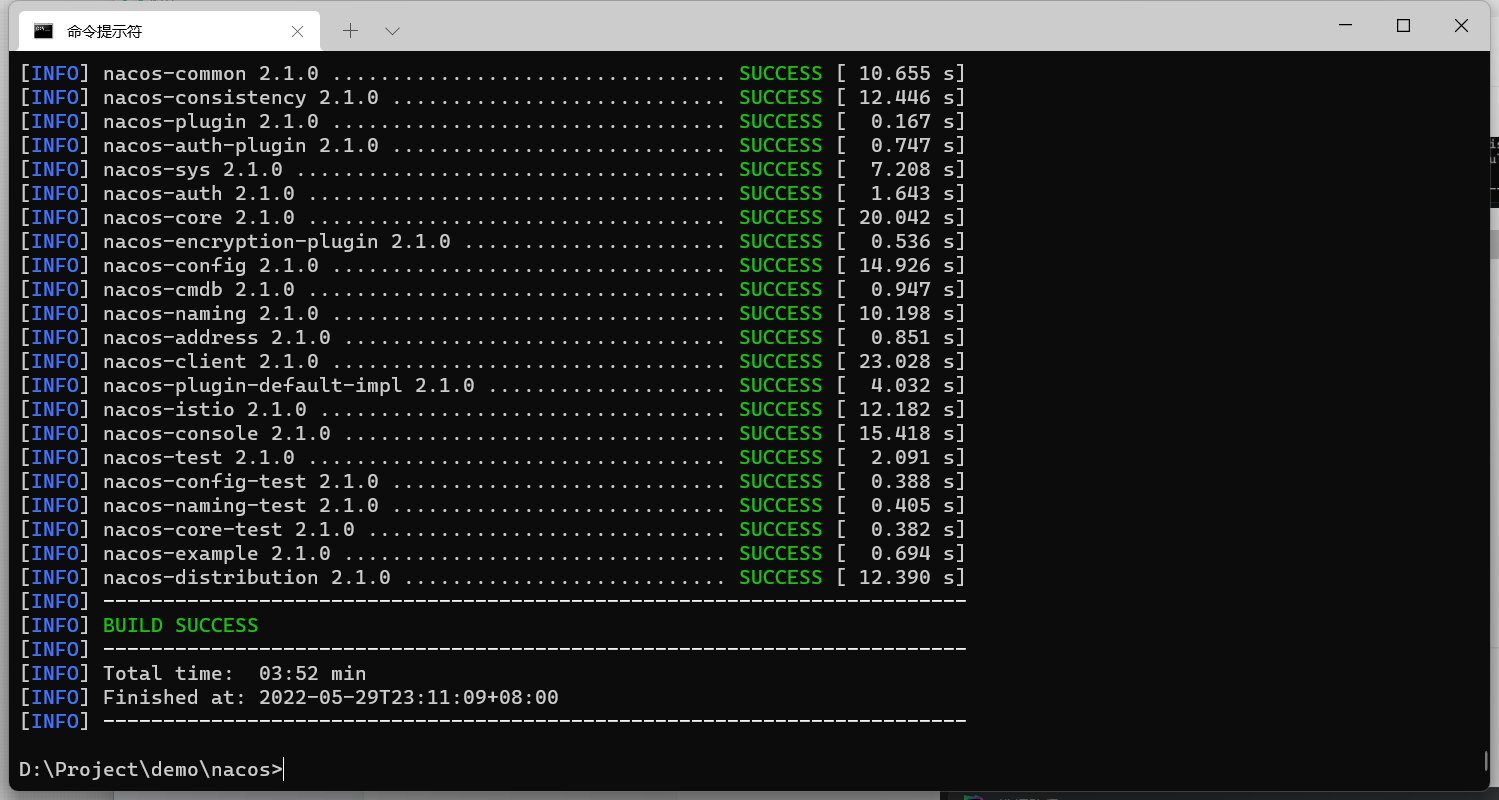Click the Total time: 03:52 min line
This screenshot has width=1499, height=800.
point(193,673)
